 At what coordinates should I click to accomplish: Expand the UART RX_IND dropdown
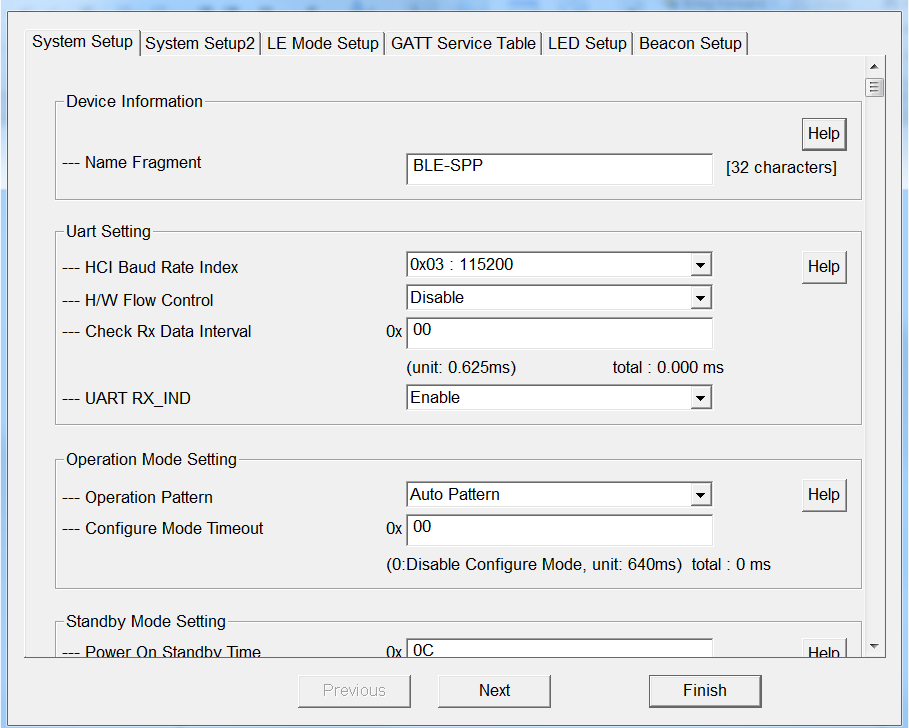click(x=701, y=398)
